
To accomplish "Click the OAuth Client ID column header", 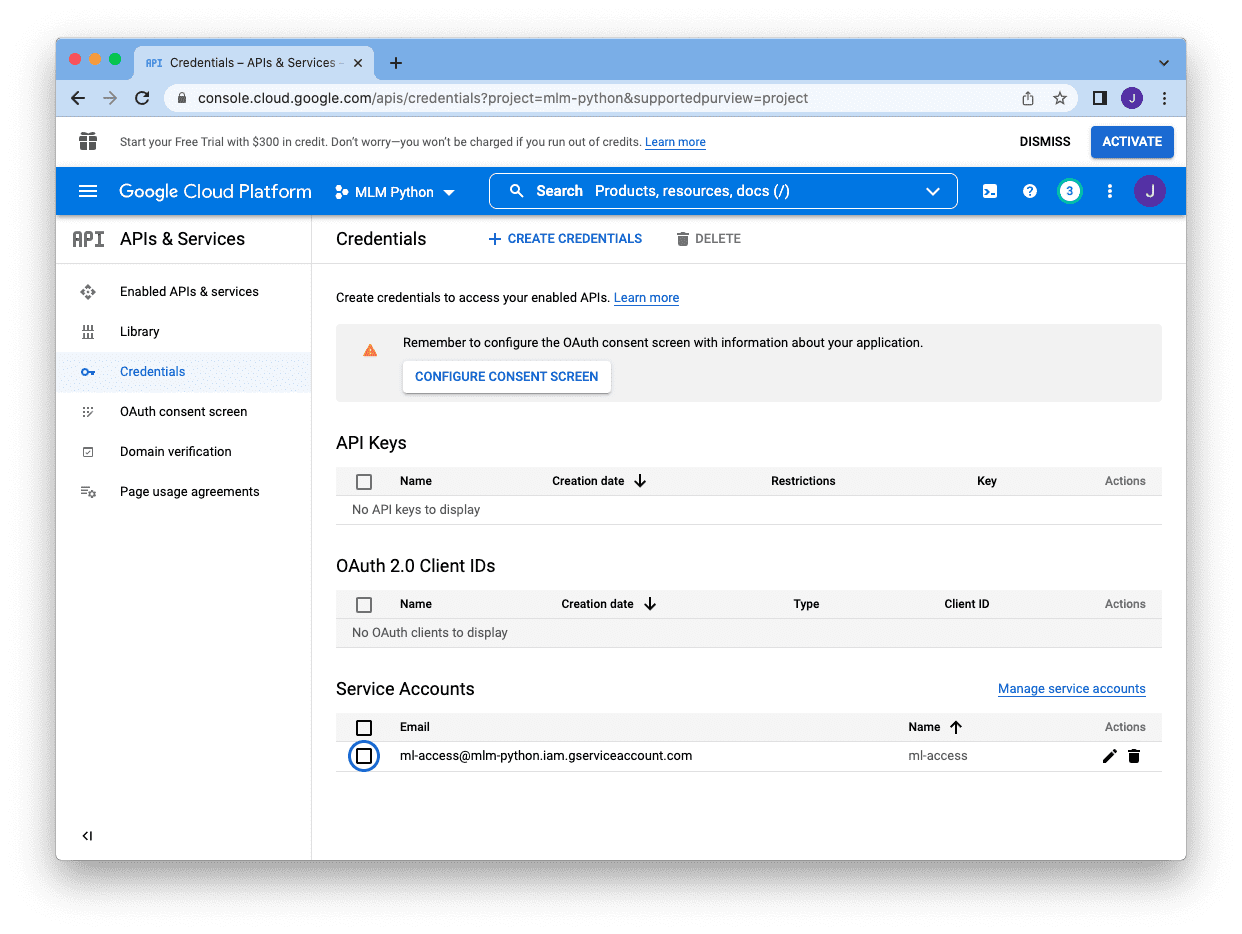I will (967, 604).
